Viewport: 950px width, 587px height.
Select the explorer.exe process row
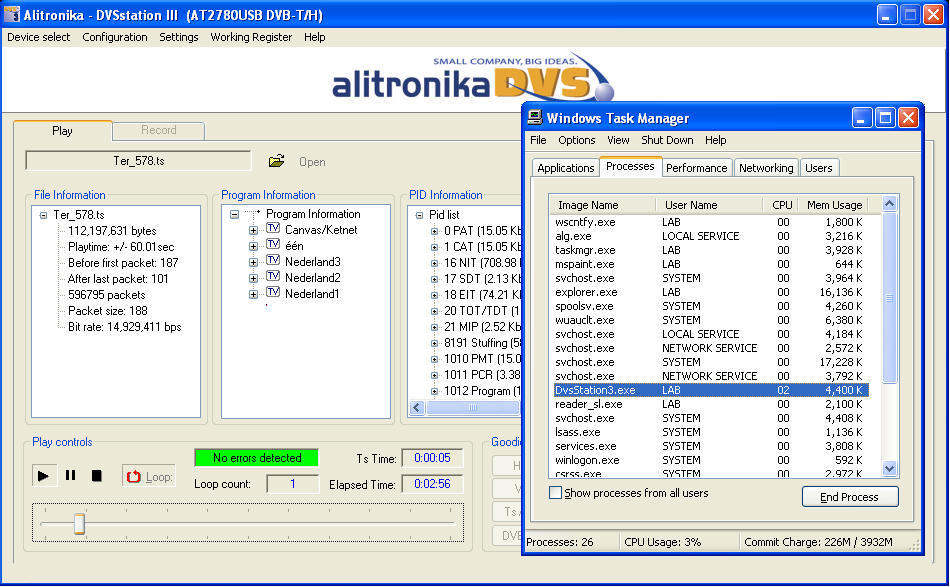point(711,292)
